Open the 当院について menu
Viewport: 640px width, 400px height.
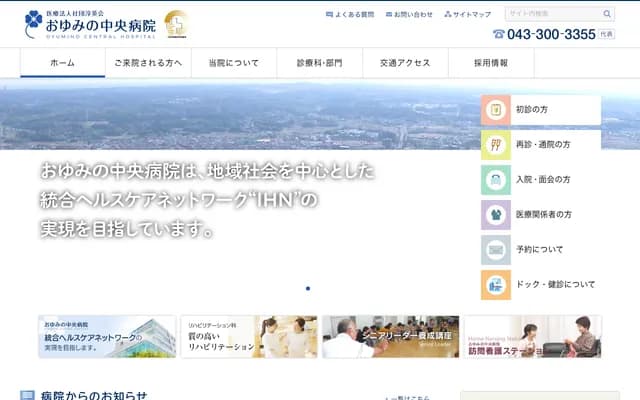tap(234, 63)
